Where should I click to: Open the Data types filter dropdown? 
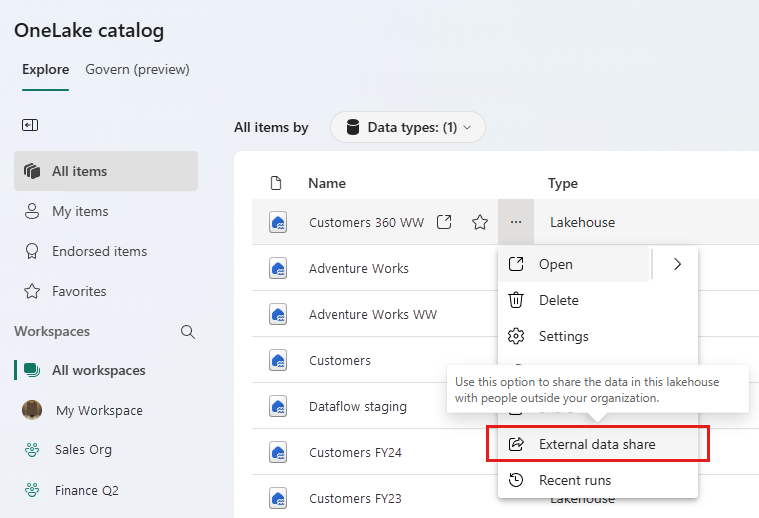tap(408, 127)
